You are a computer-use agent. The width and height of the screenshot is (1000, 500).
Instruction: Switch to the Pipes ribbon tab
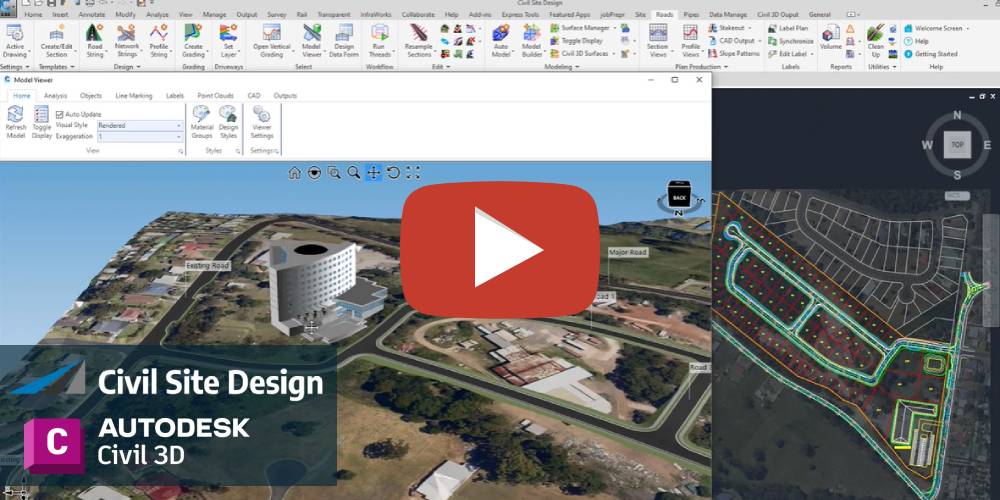[691, 14]
